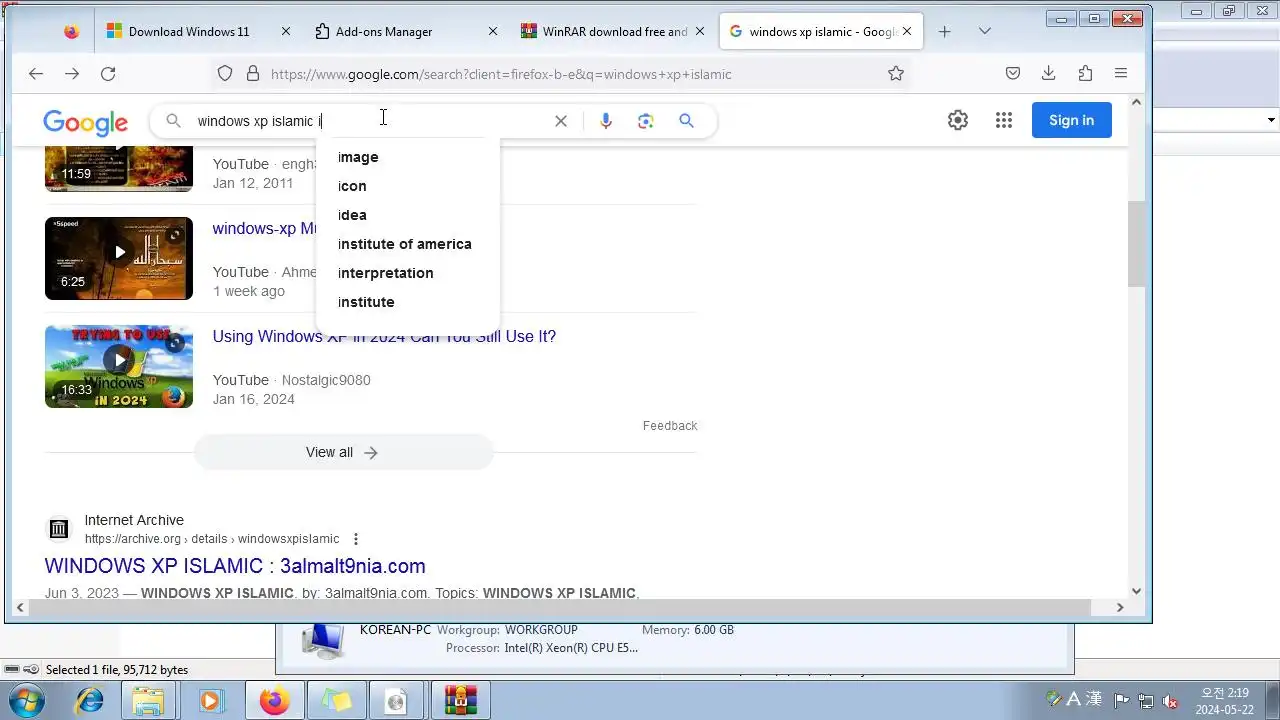Open the Feedback link
This screenshot has height=720, width=1280.
[x=669, y=425]
